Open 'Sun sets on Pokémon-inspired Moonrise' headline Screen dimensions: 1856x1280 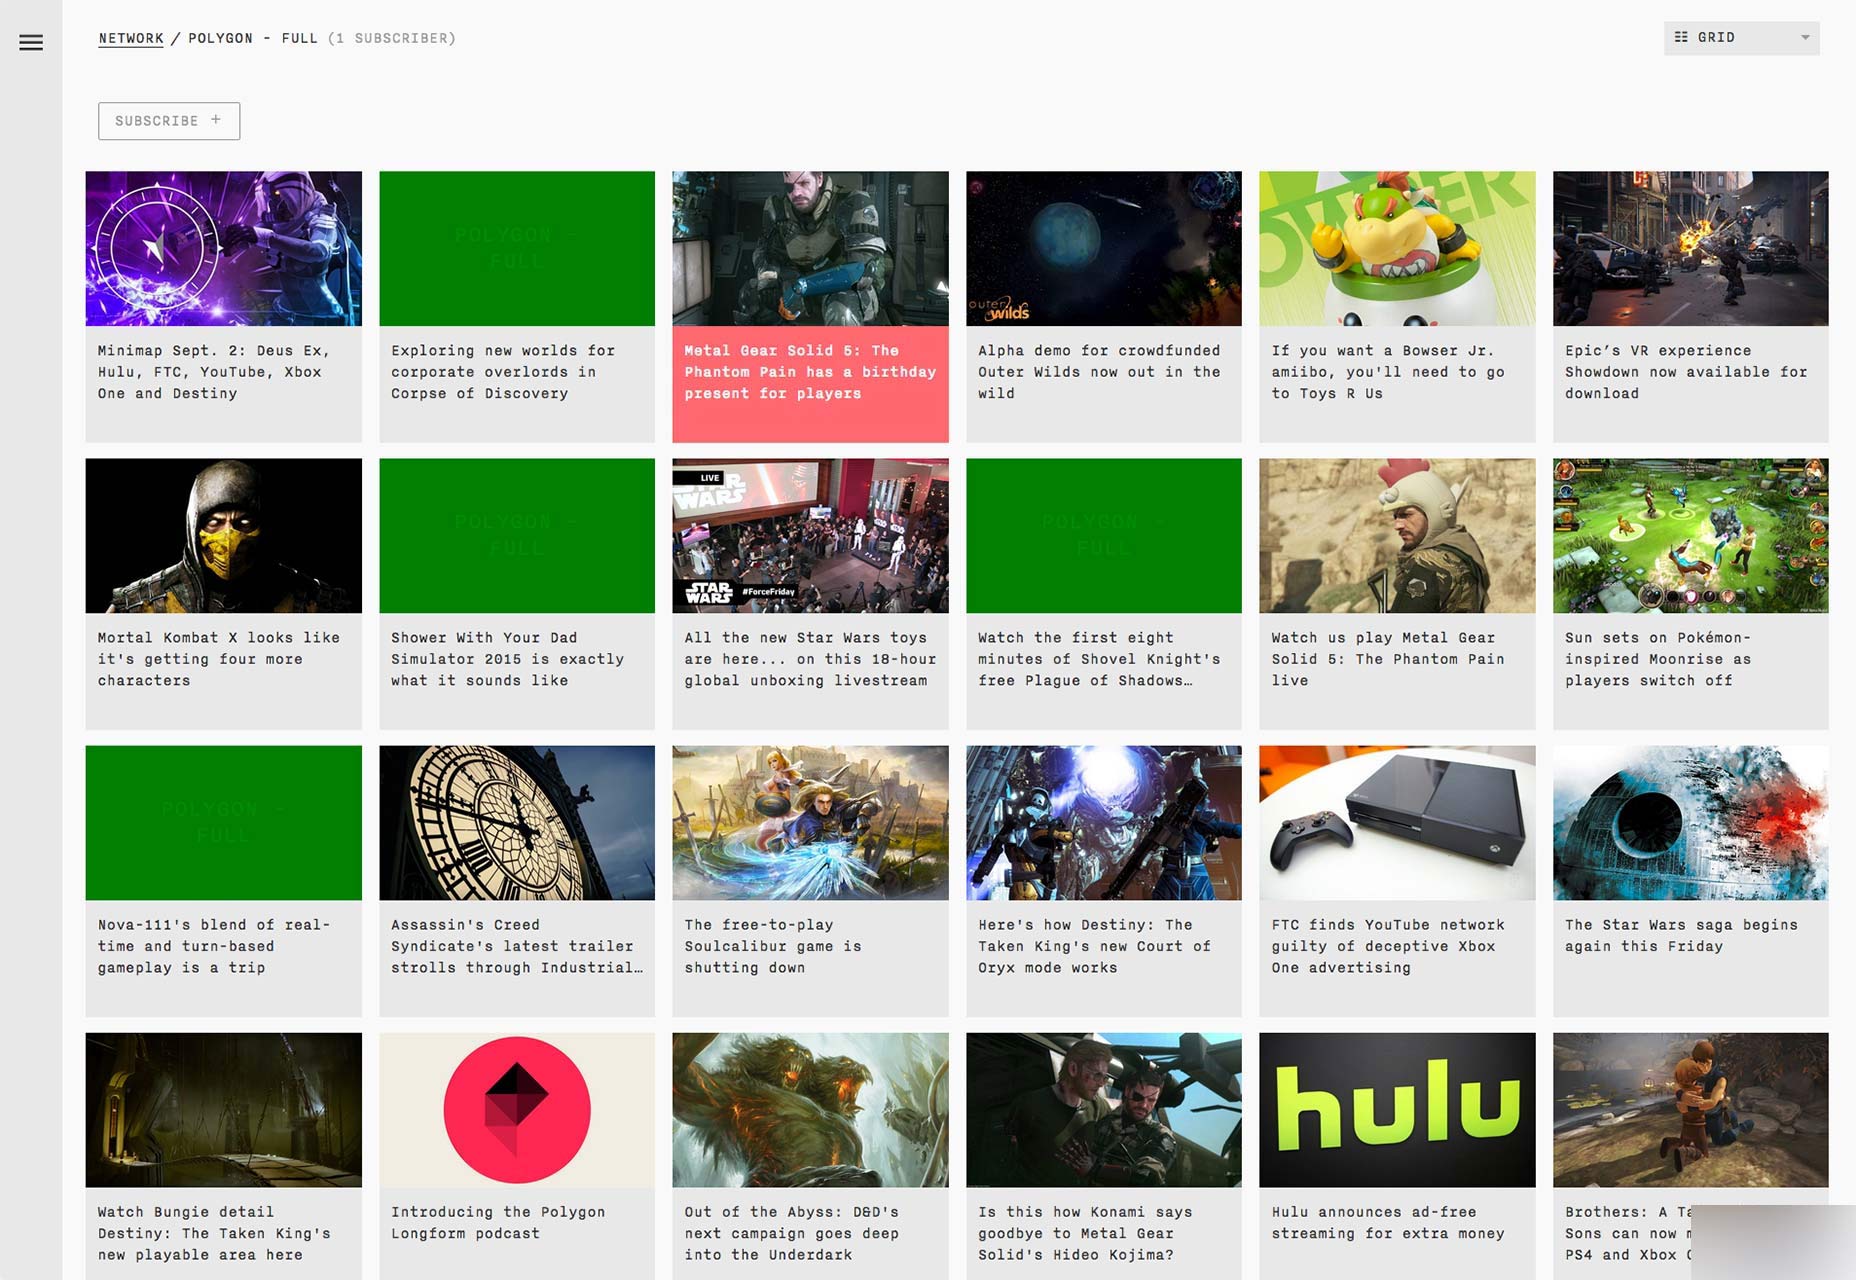pyautogui.click(x=1658, y=659)
